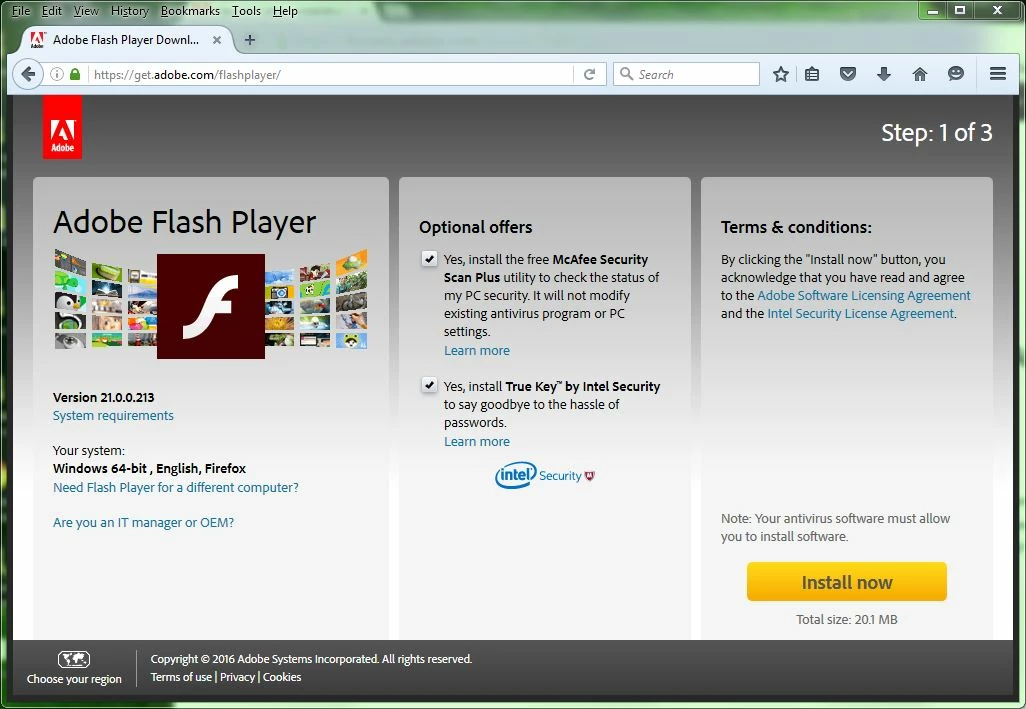1026x709 pixels.
Task: Select the Adobe Flash Player Download tab
Action: coord(126,40)
